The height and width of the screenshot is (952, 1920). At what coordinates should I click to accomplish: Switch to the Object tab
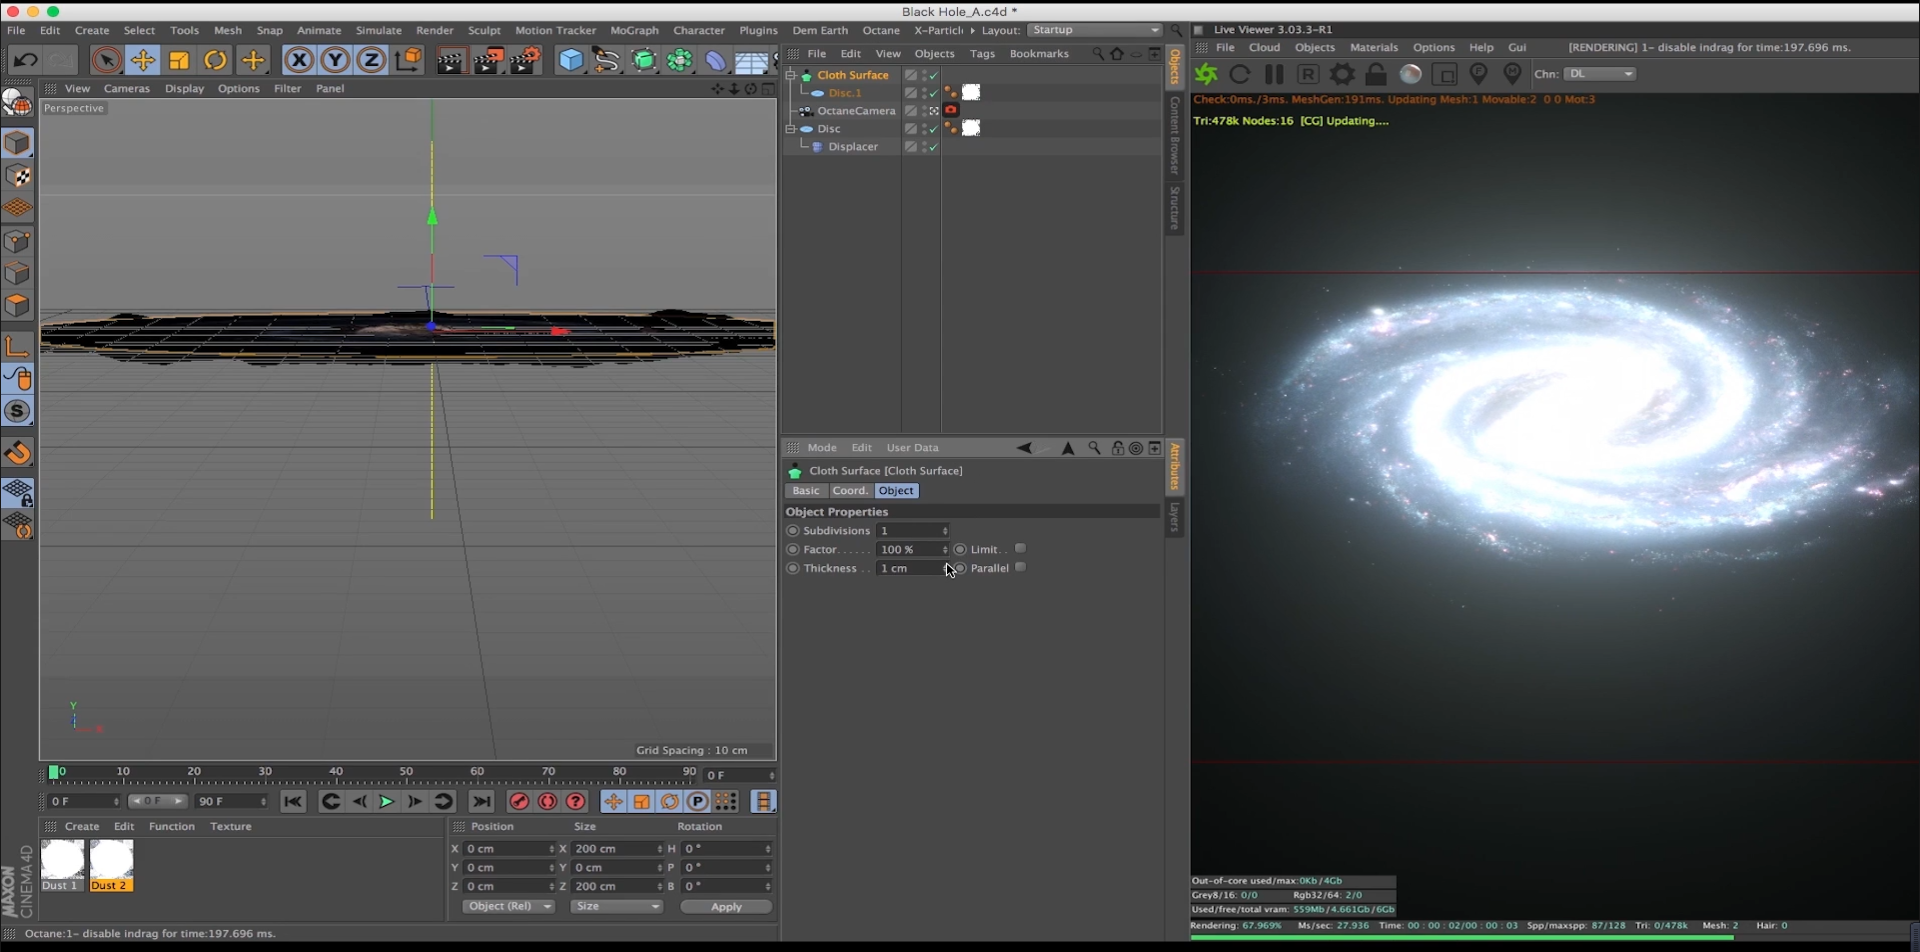tap(896, 491)
